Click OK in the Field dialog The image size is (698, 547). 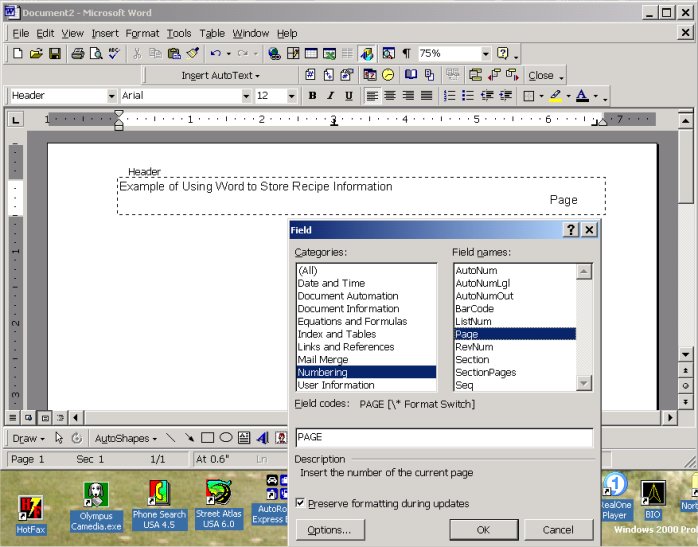pyautogui.click(x=483, y=530)
